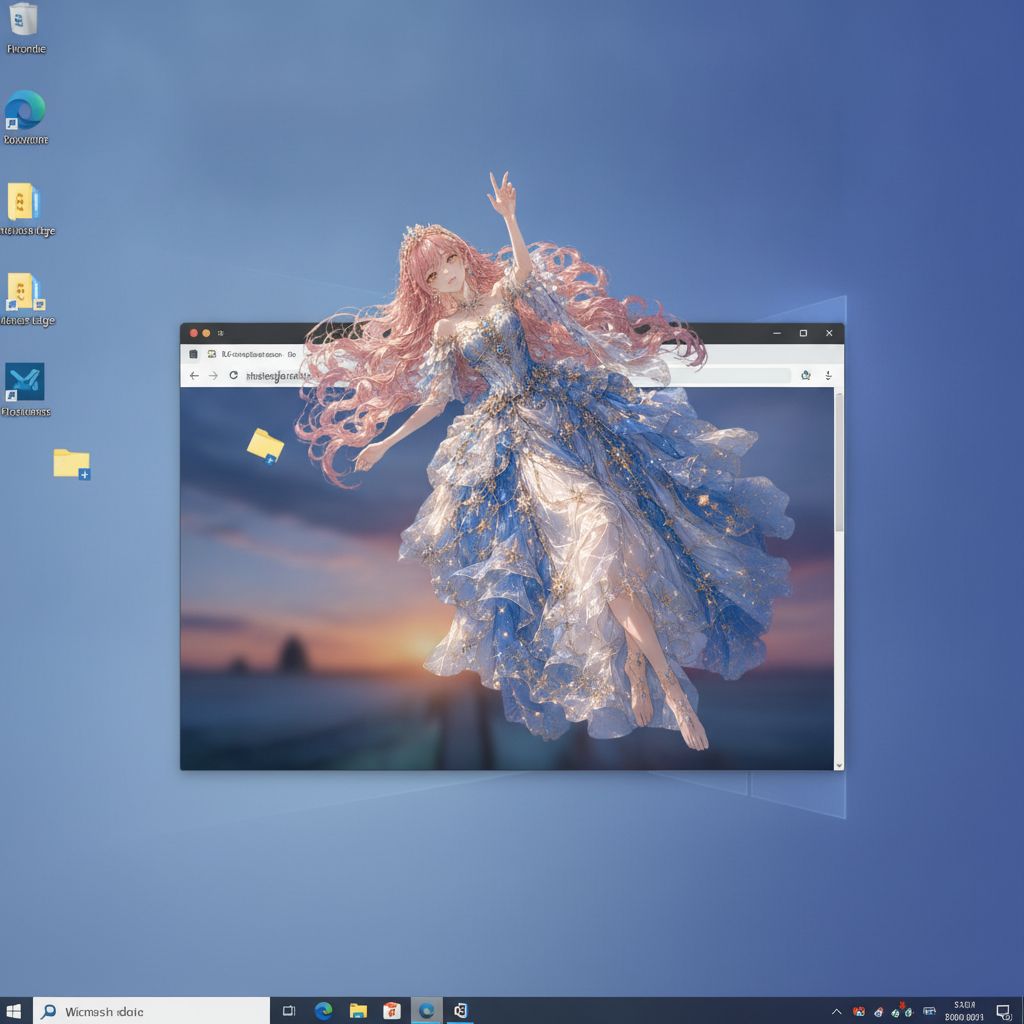The image size is (1024, 1024).
Task: Select the blue app shortcut desktop icon
Action: [x=25, y=390]
